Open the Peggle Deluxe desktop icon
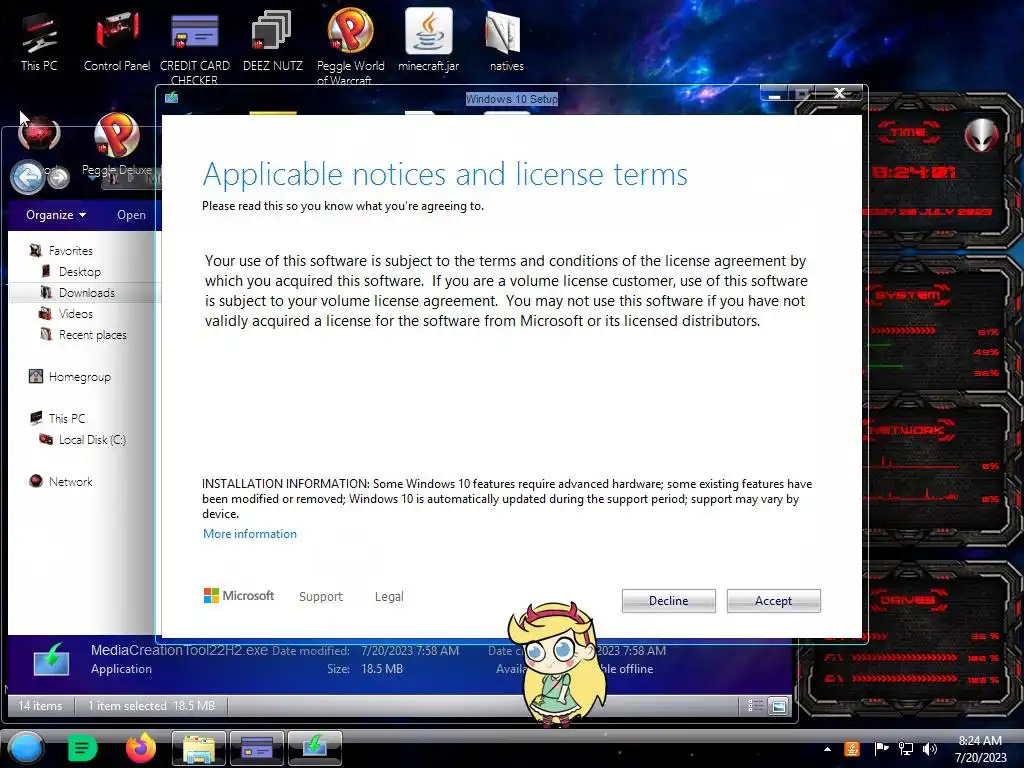The image size is (1024, 768). [117, 144]
